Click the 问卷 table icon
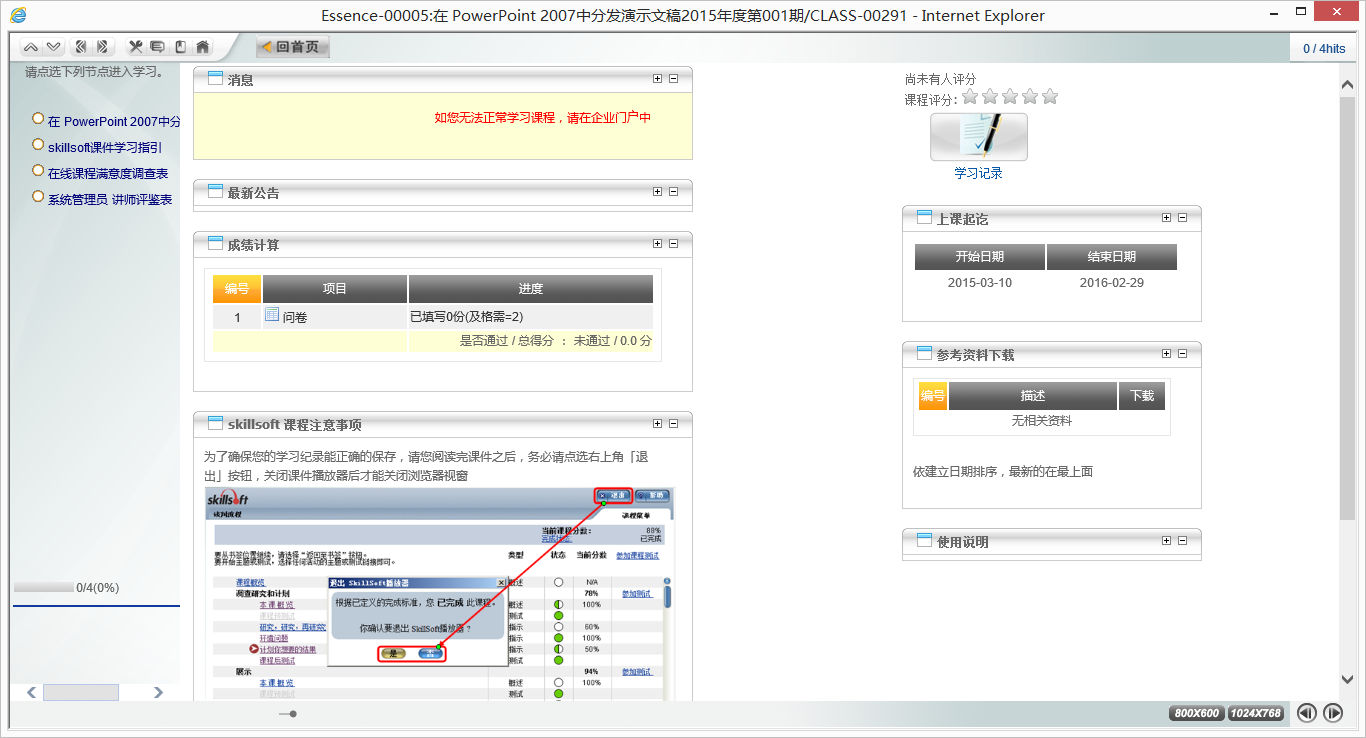Image resolution: width=1366 pixels, height=738 pixels. (272, 315)
